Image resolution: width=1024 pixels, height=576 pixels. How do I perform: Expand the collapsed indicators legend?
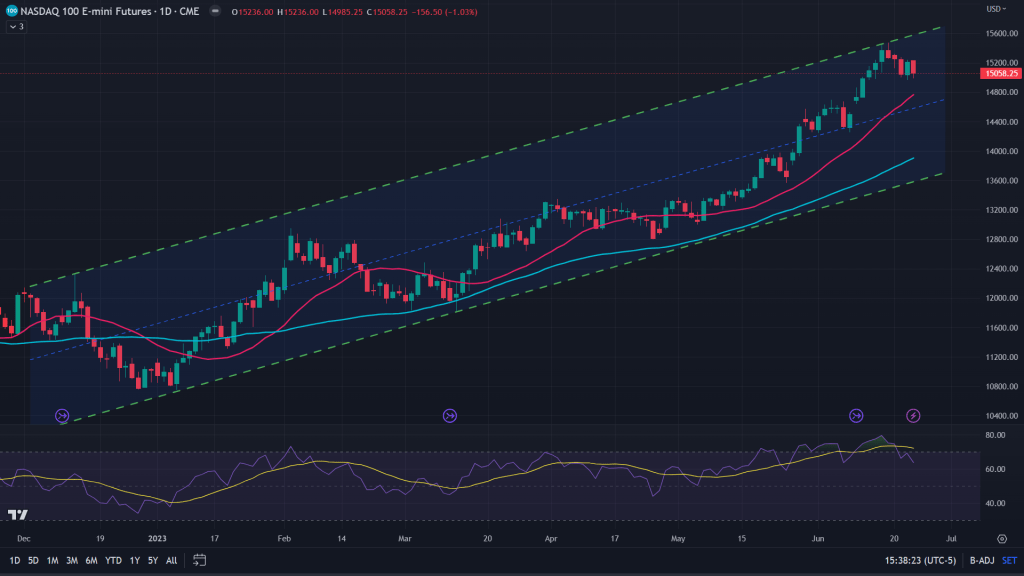pos(16,27)
